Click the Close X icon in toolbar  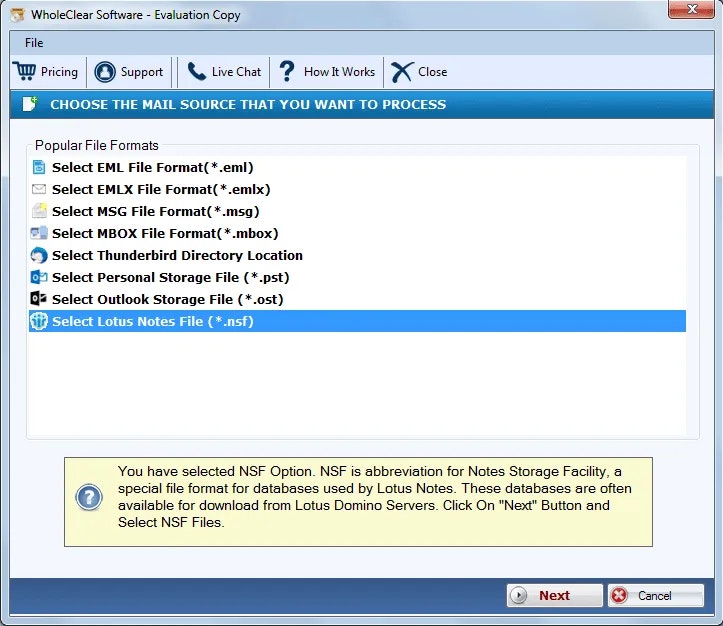tap(402, 72)
